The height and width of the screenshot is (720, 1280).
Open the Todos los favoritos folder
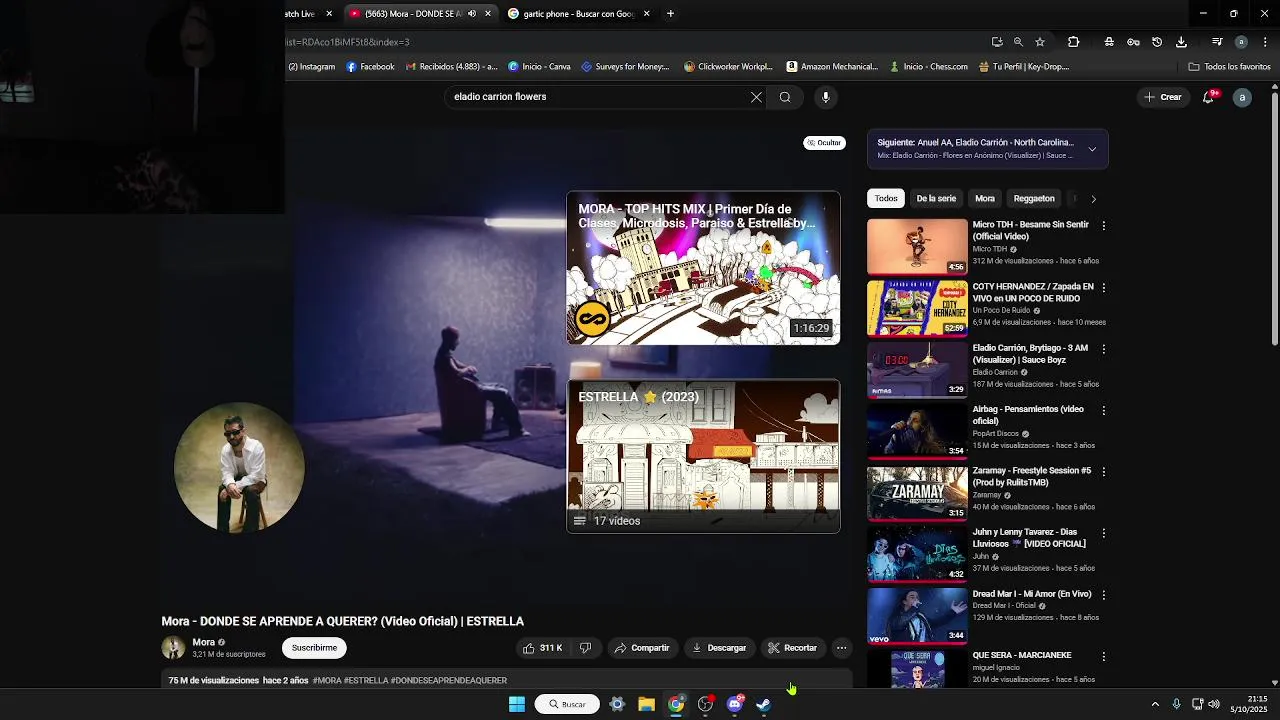[x=1229, y=67]
